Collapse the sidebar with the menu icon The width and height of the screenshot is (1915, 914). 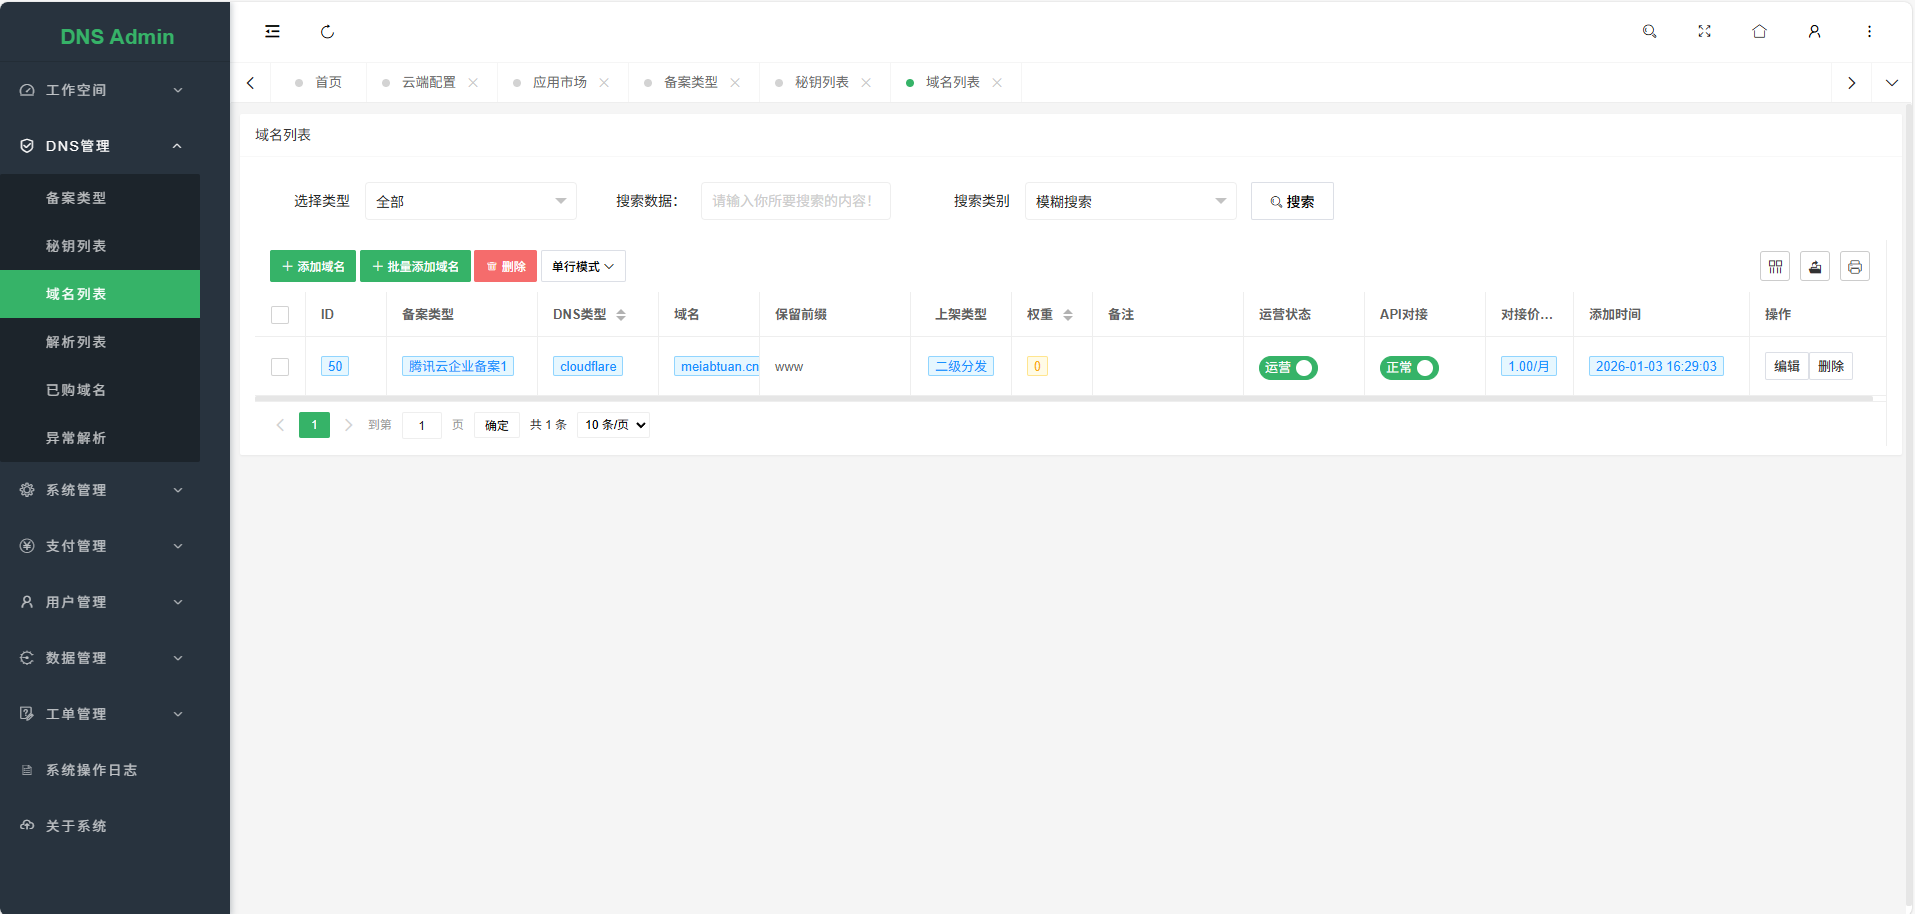(x=272, y=32)
